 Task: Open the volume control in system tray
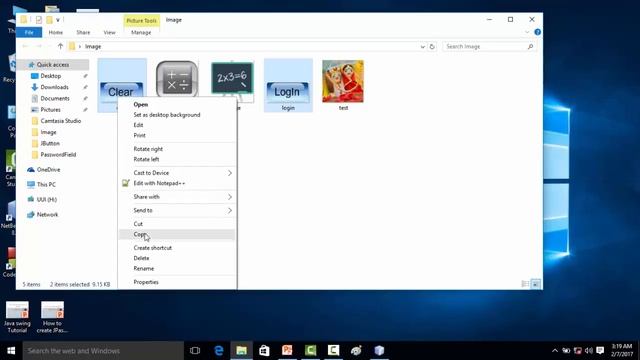pos(589,351)
